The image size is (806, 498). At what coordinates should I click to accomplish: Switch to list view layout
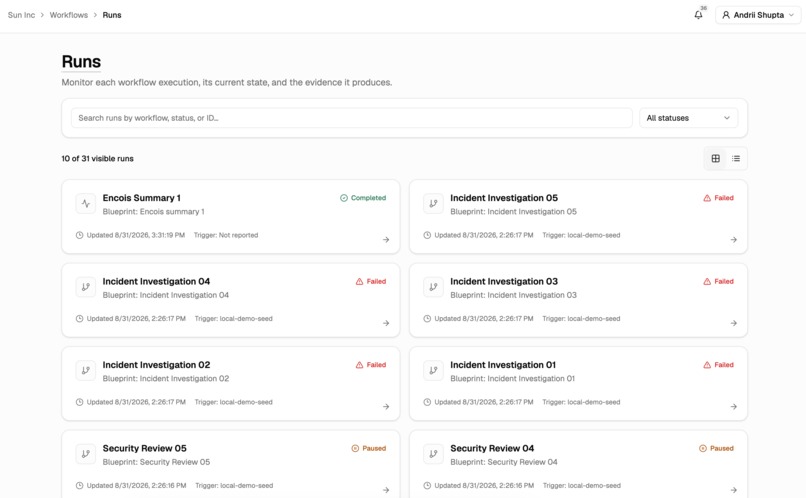pos(736,158)
